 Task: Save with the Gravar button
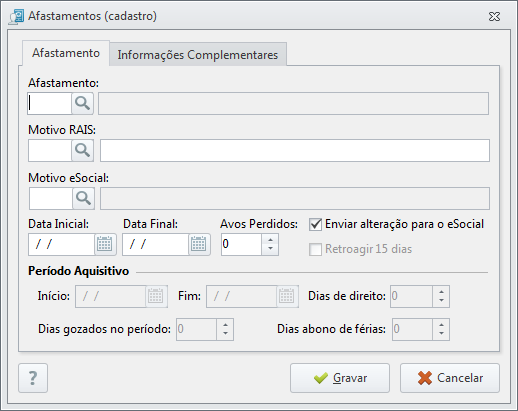[340, 378]
